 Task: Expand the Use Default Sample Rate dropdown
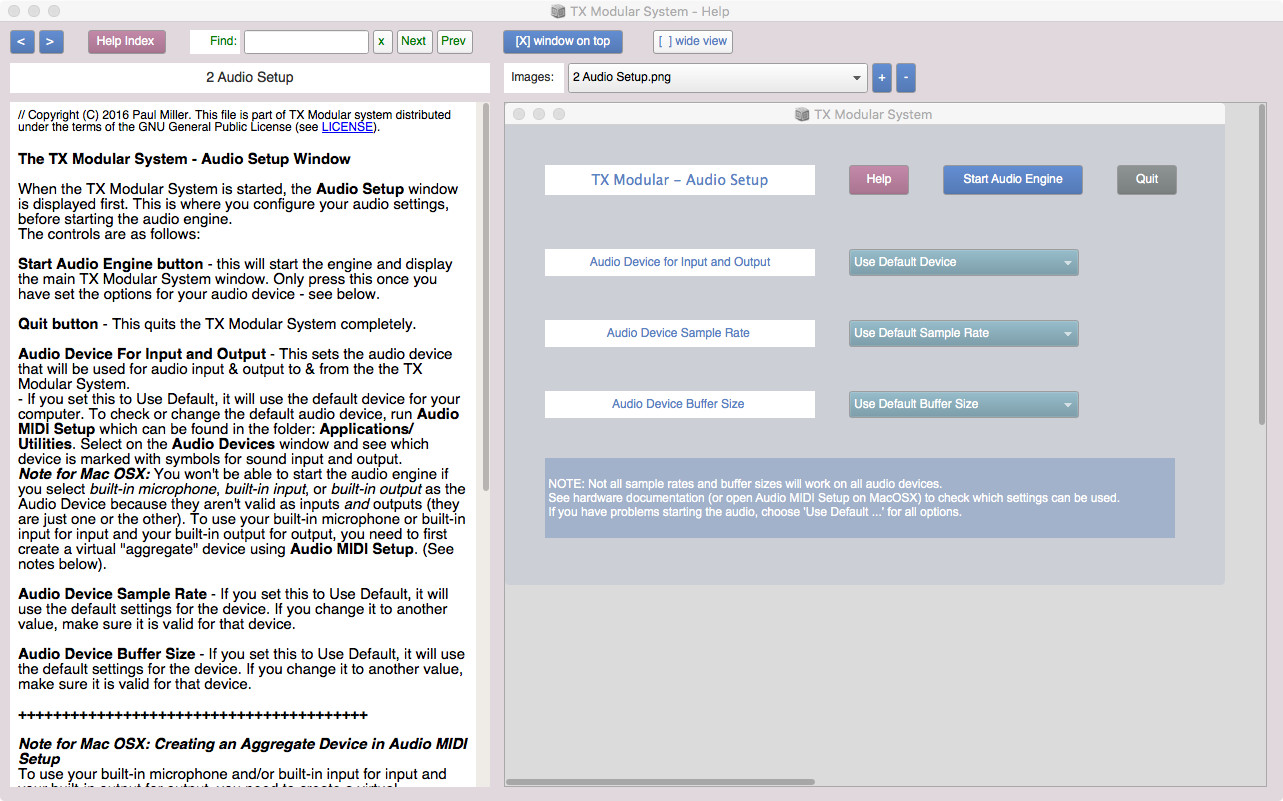point(963,334)
